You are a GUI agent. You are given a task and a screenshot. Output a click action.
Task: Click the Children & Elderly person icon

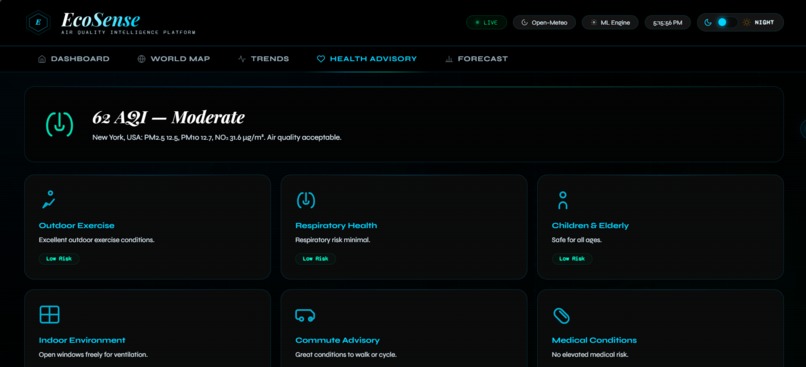[x=563, y=200]
